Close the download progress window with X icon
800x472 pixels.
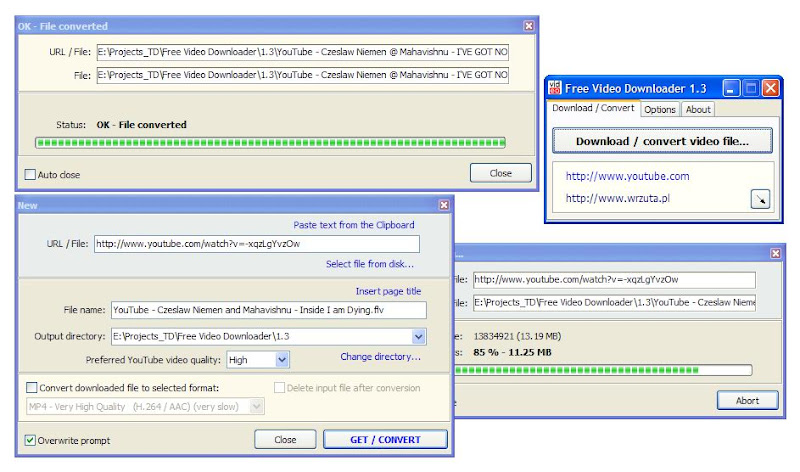tap(776, 253)
